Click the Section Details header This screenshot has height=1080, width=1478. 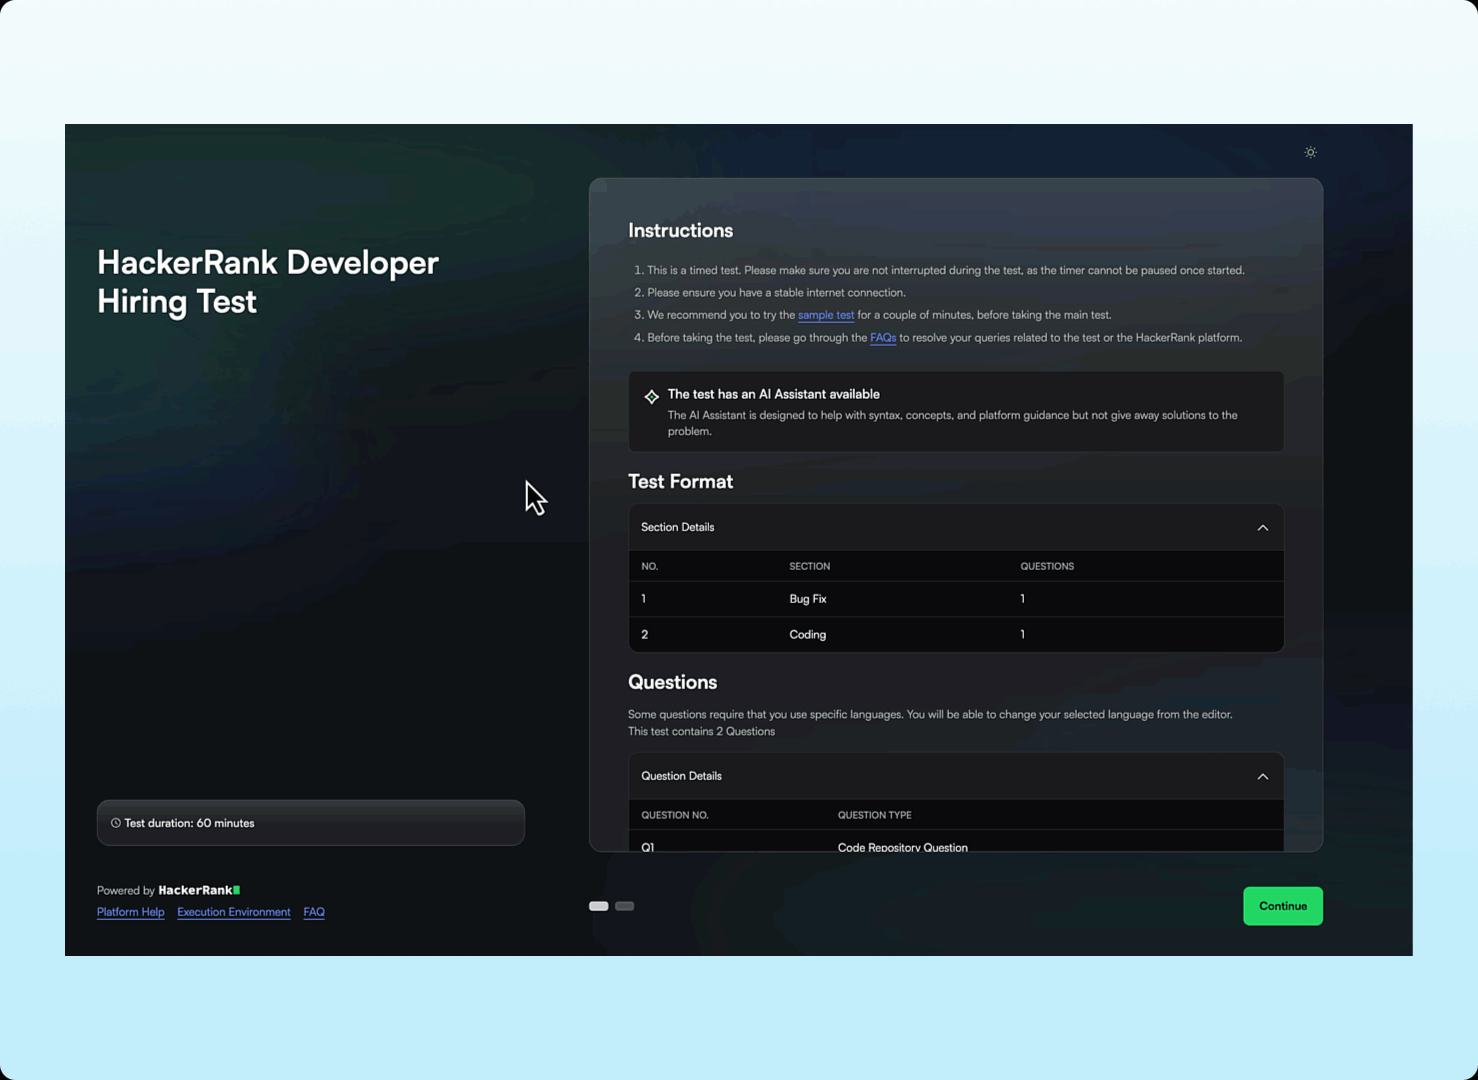[955, 527]
